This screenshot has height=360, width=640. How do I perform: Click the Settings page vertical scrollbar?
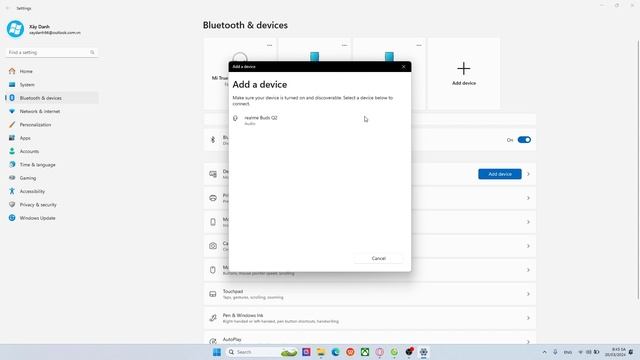pyautogui.click(x=638, y=169)
